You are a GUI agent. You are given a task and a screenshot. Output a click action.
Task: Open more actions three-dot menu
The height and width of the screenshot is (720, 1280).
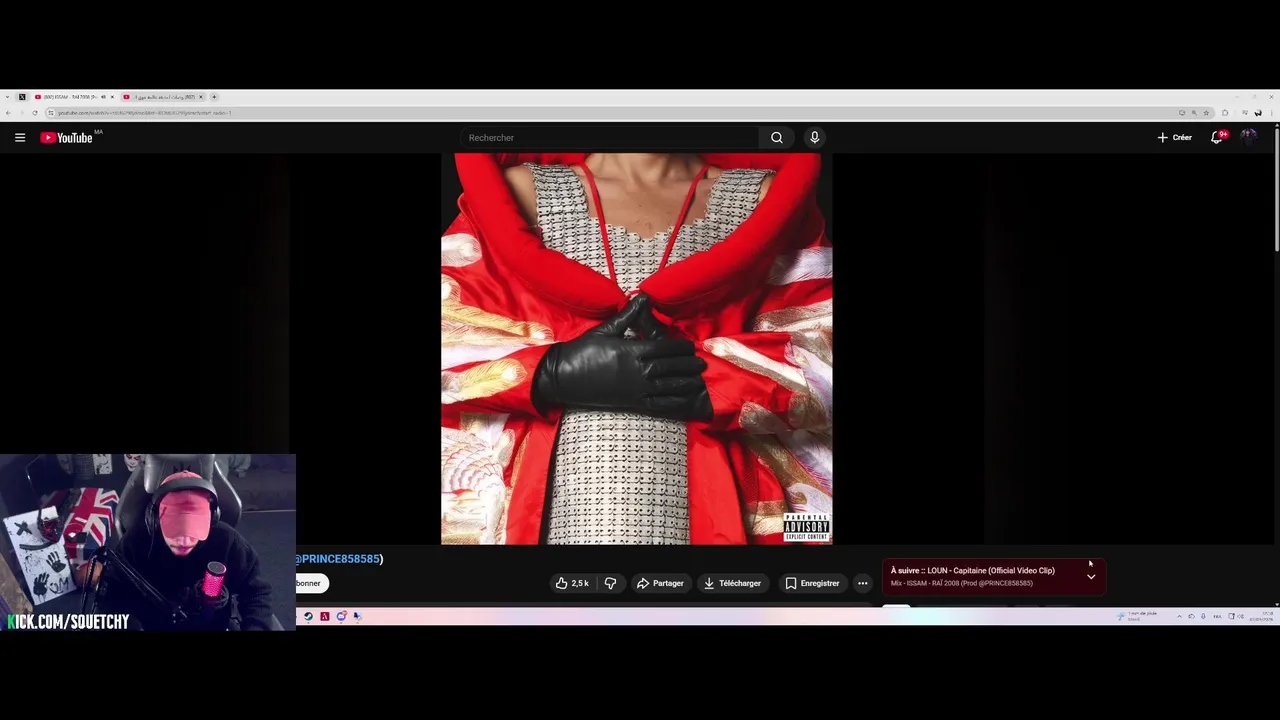click(862, 583)
